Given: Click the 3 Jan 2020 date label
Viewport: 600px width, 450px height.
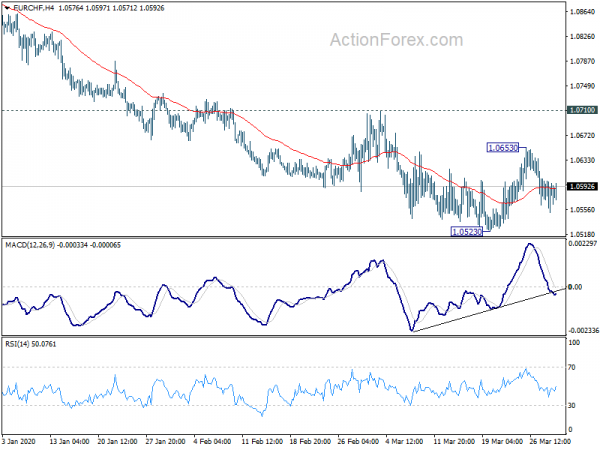Looking at the screenshot, I should click(x=18, y=441).
